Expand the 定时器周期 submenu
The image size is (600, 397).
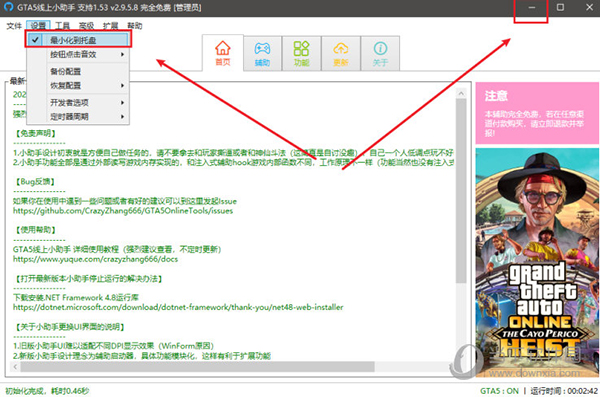coord(78,116)
